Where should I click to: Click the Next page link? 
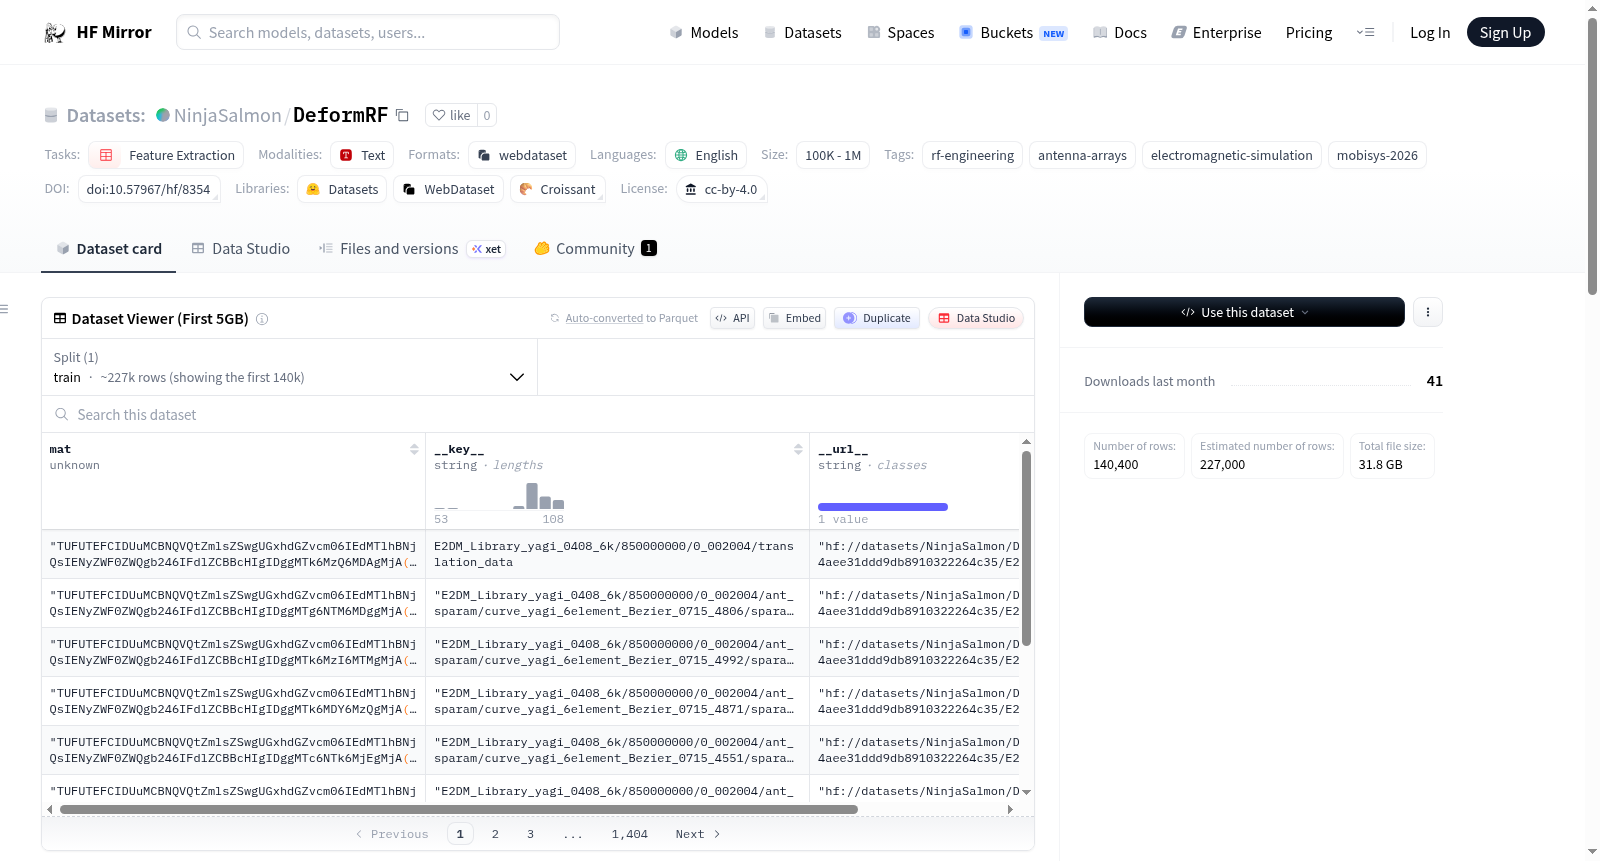click(x=698, y=835)
